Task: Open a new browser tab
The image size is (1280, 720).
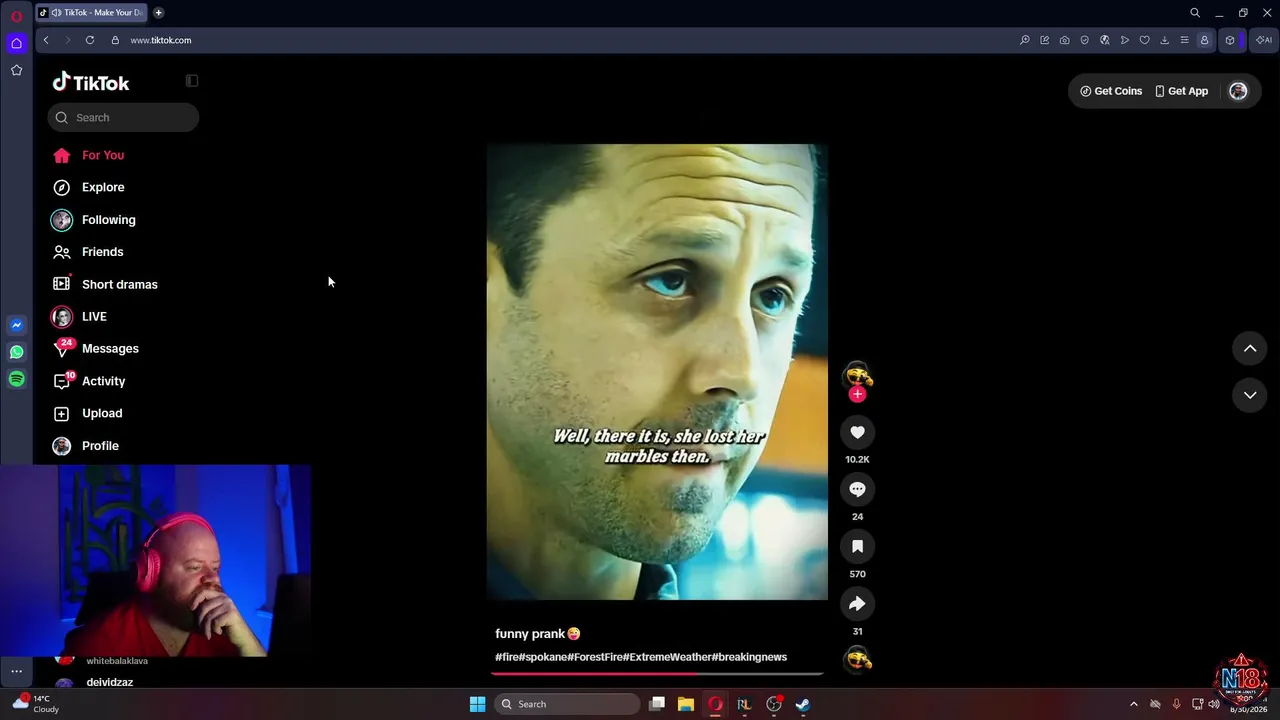Action: [x=159, y=13]
